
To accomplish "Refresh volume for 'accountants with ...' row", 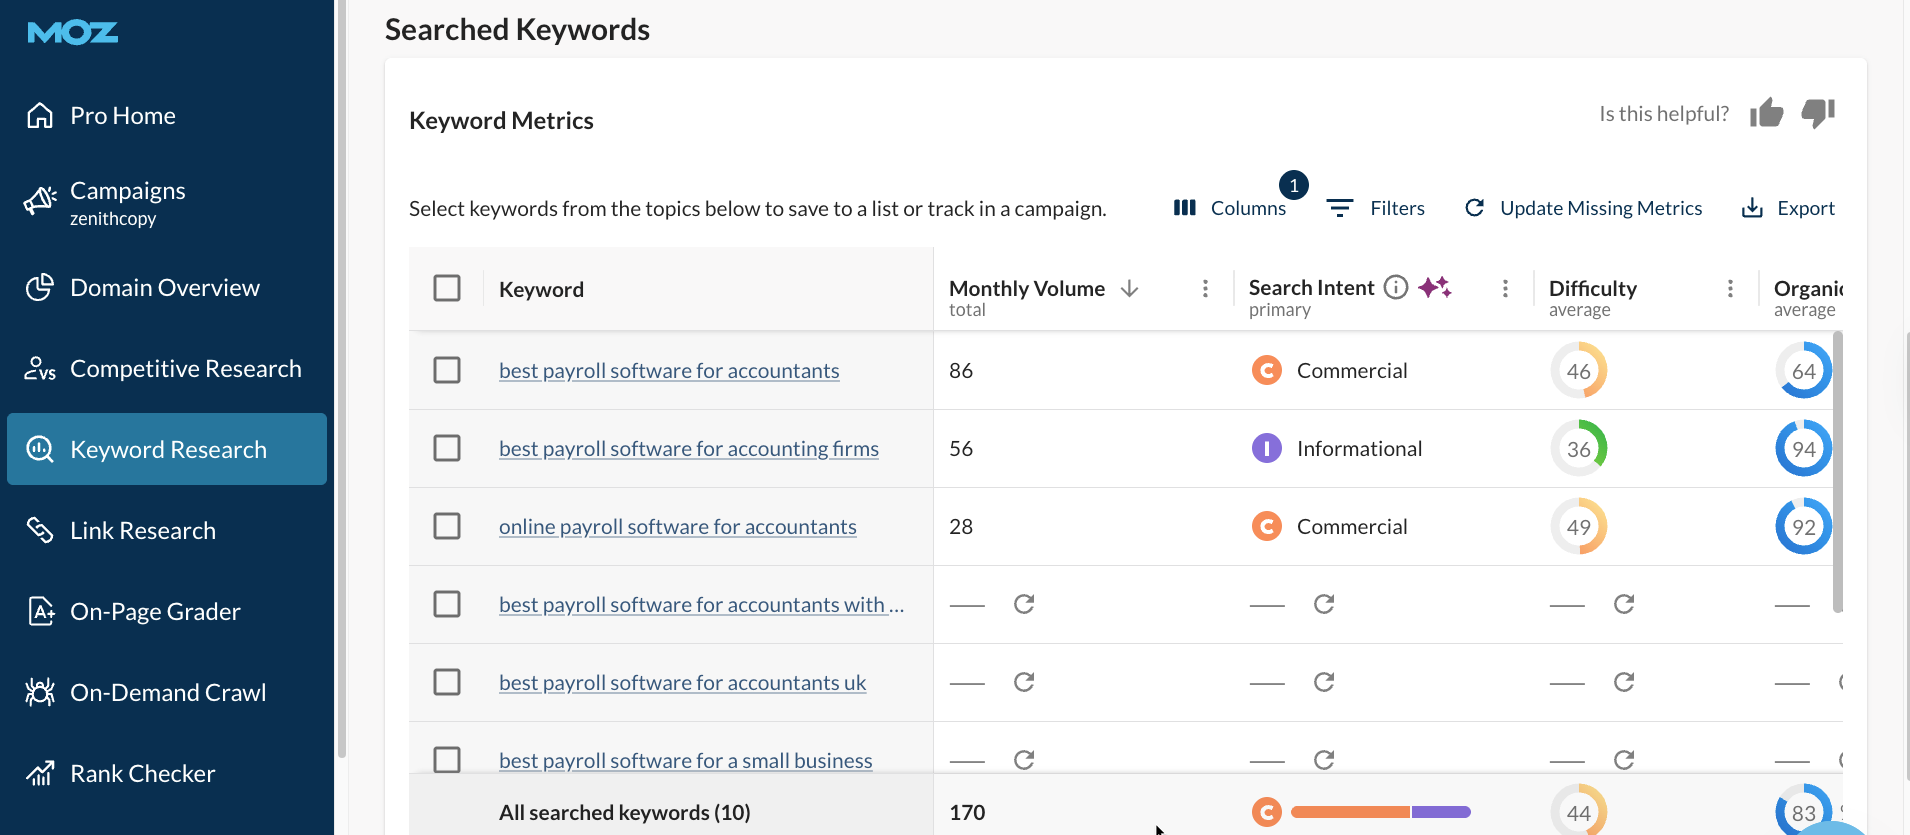I will tap(1024, 604).
